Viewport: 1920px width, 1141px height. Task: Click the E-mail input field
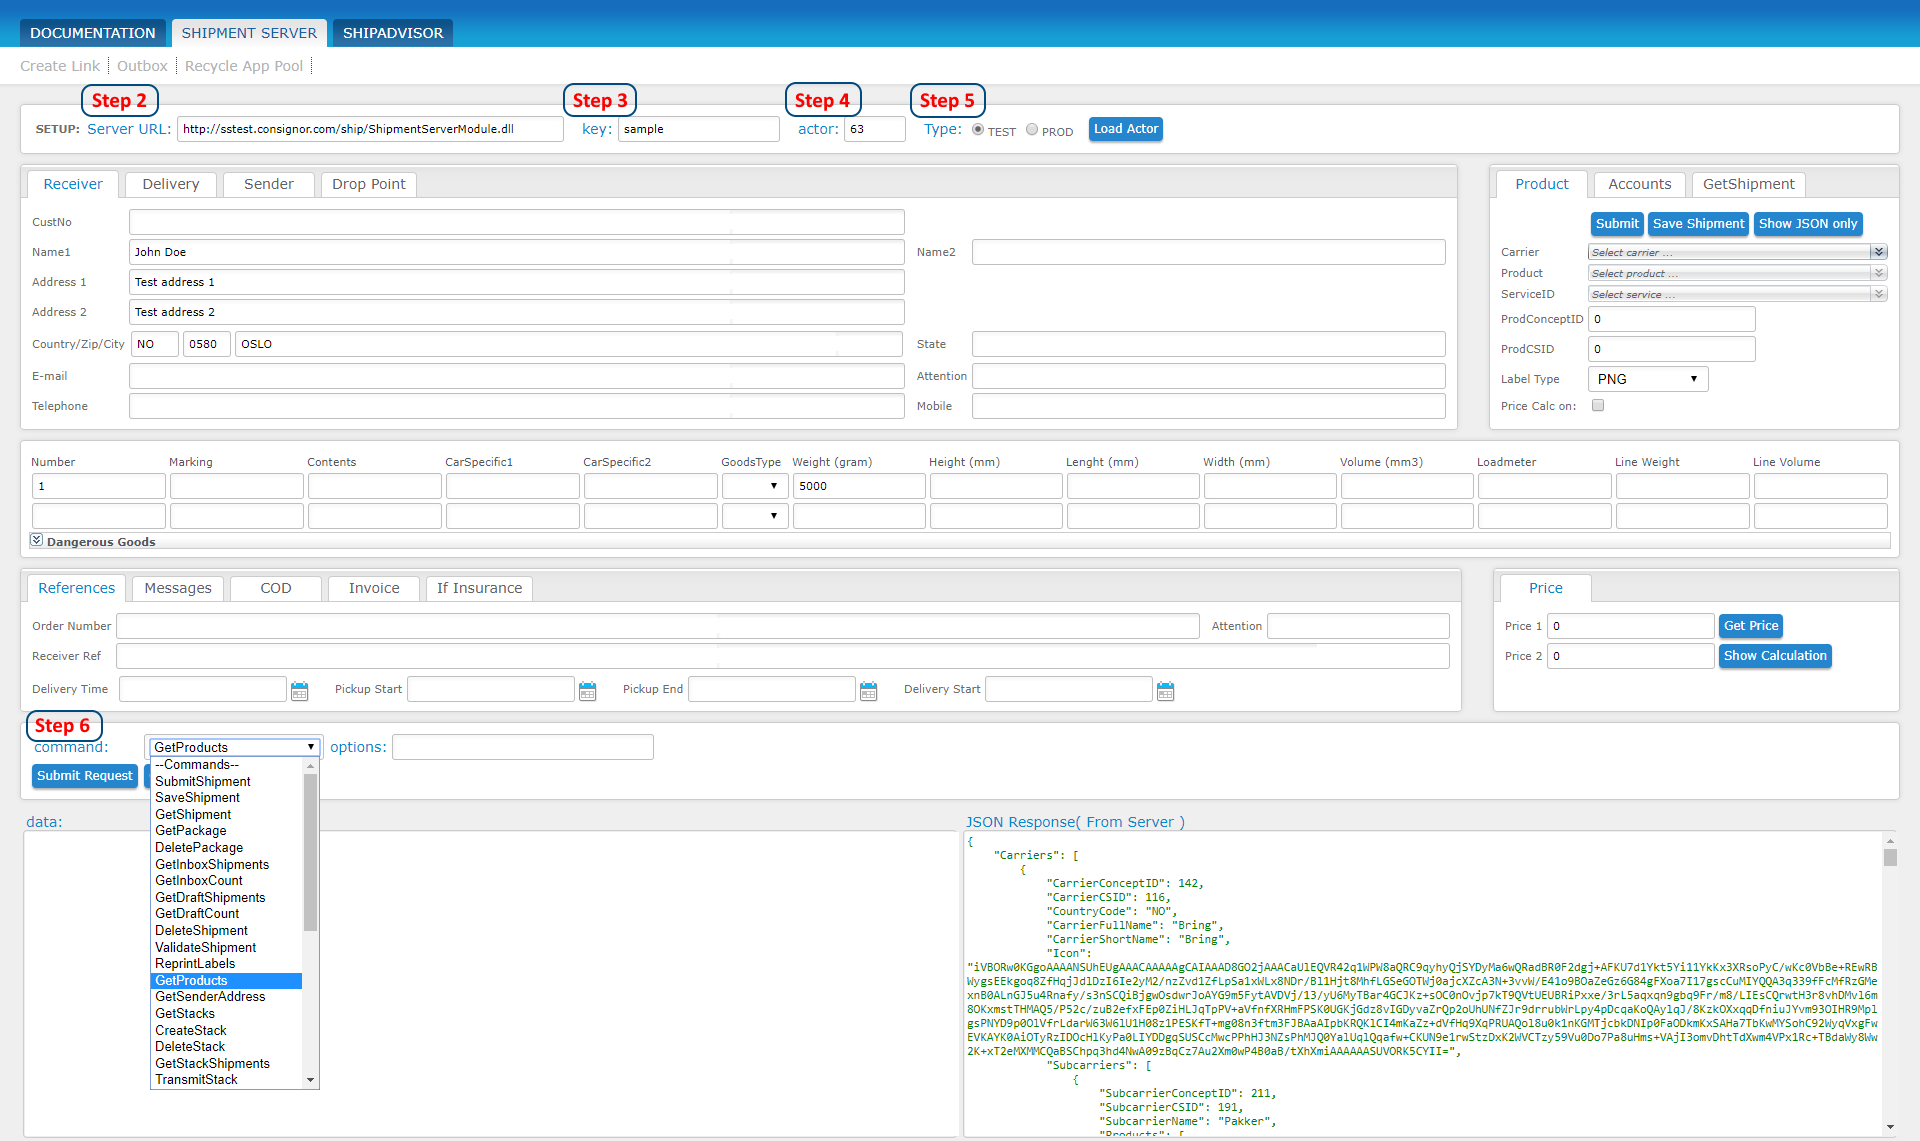(x=516, y=376)
